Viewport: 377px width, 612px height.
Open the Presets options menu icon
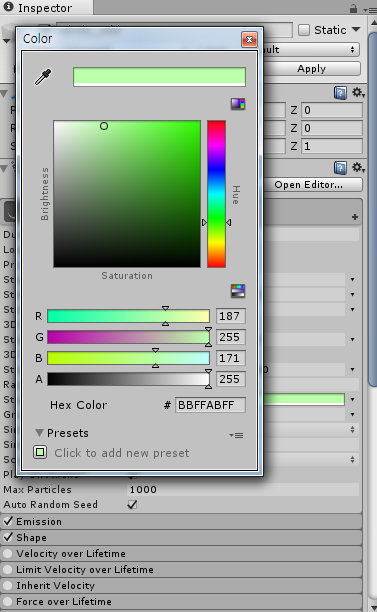click(237, 435)
